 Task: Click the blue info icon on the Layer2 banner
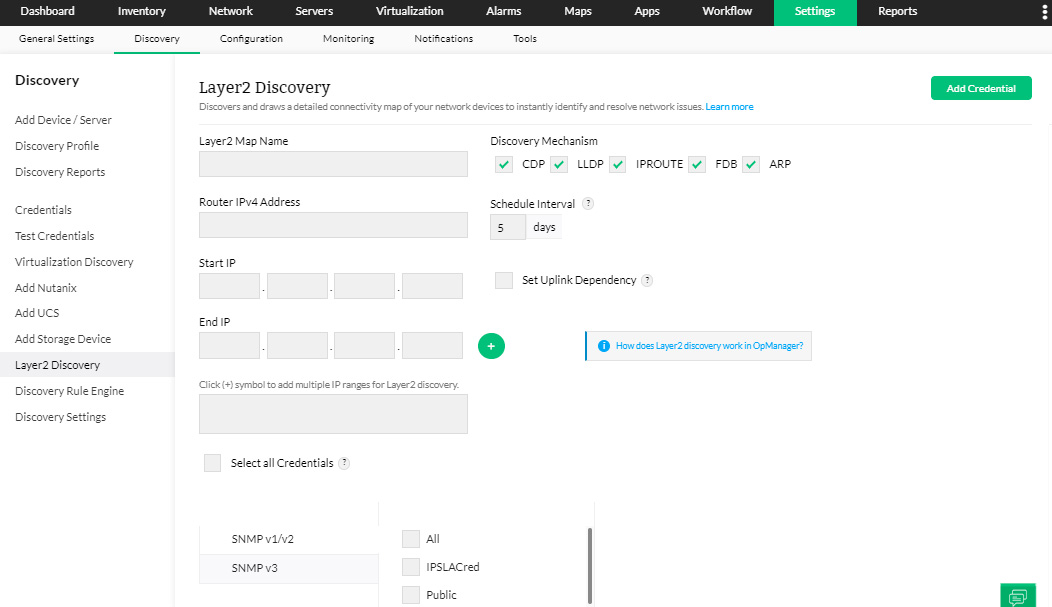pos(603,345)
